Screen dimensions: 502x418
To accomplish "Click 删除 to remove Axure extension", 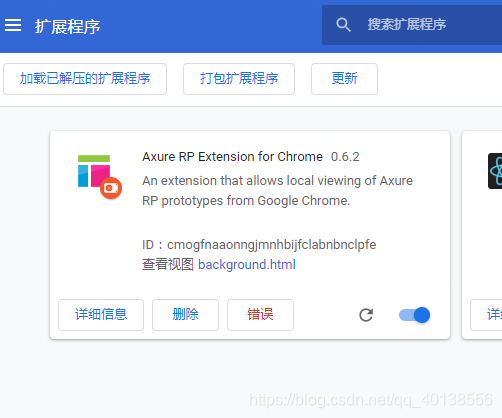I will tap(185, 315).
